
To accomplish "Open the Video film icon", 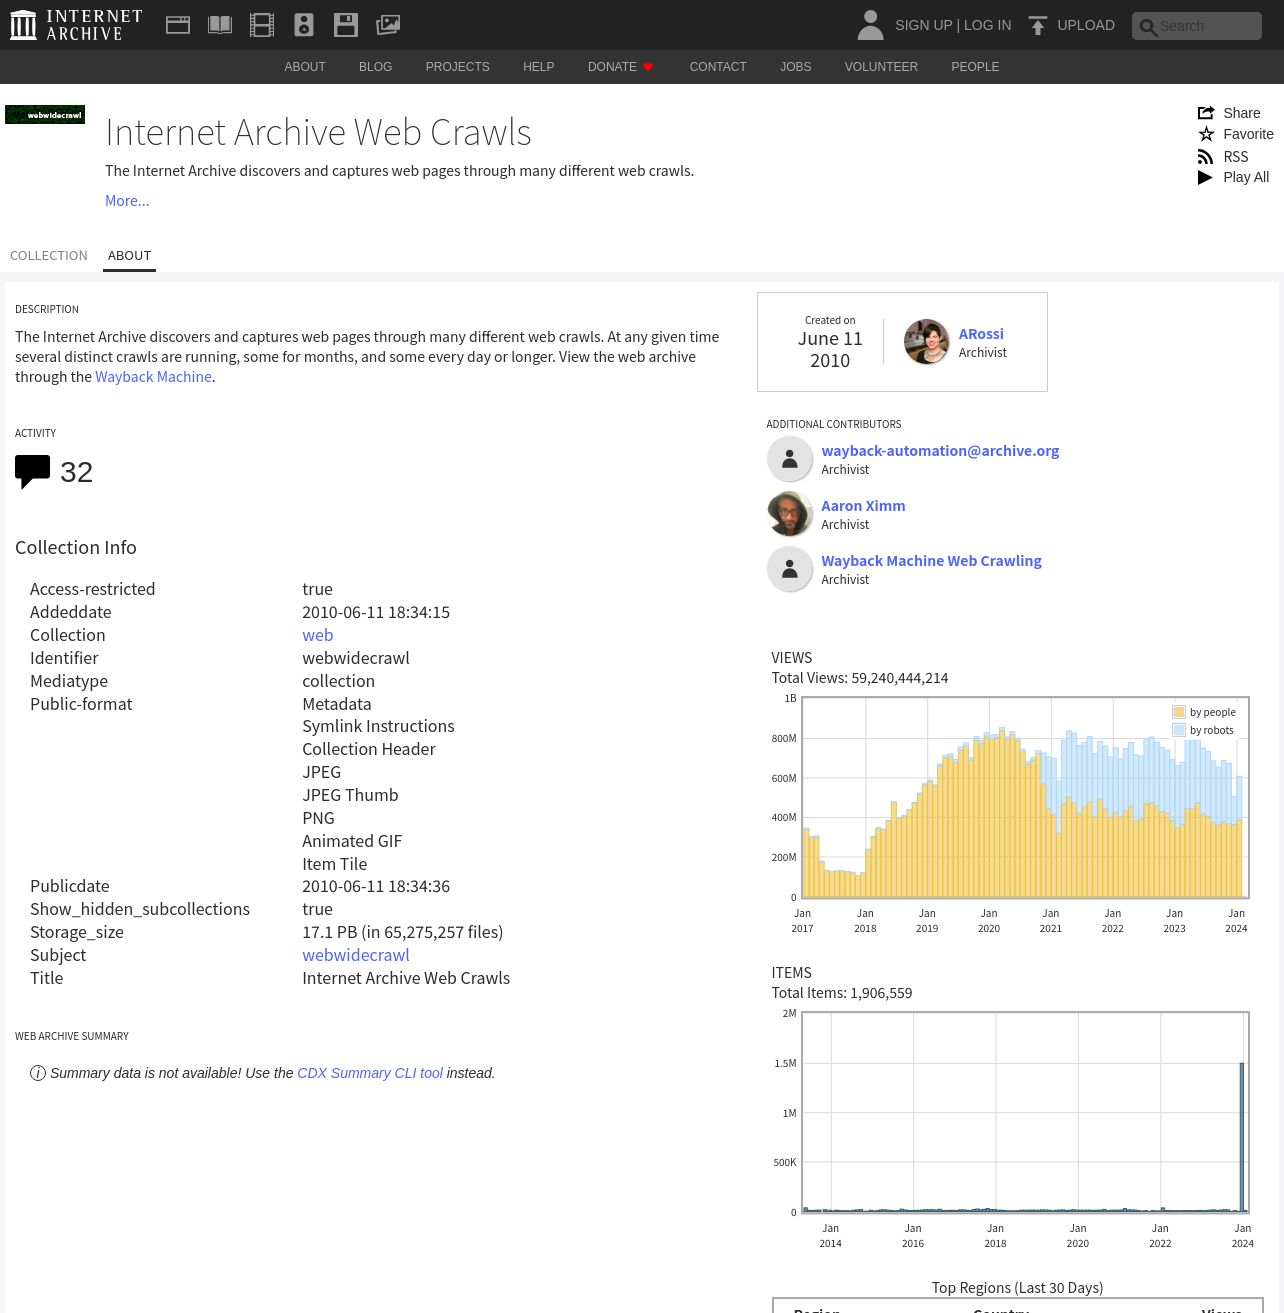I will pyautogui.click(x=262, y=25).
